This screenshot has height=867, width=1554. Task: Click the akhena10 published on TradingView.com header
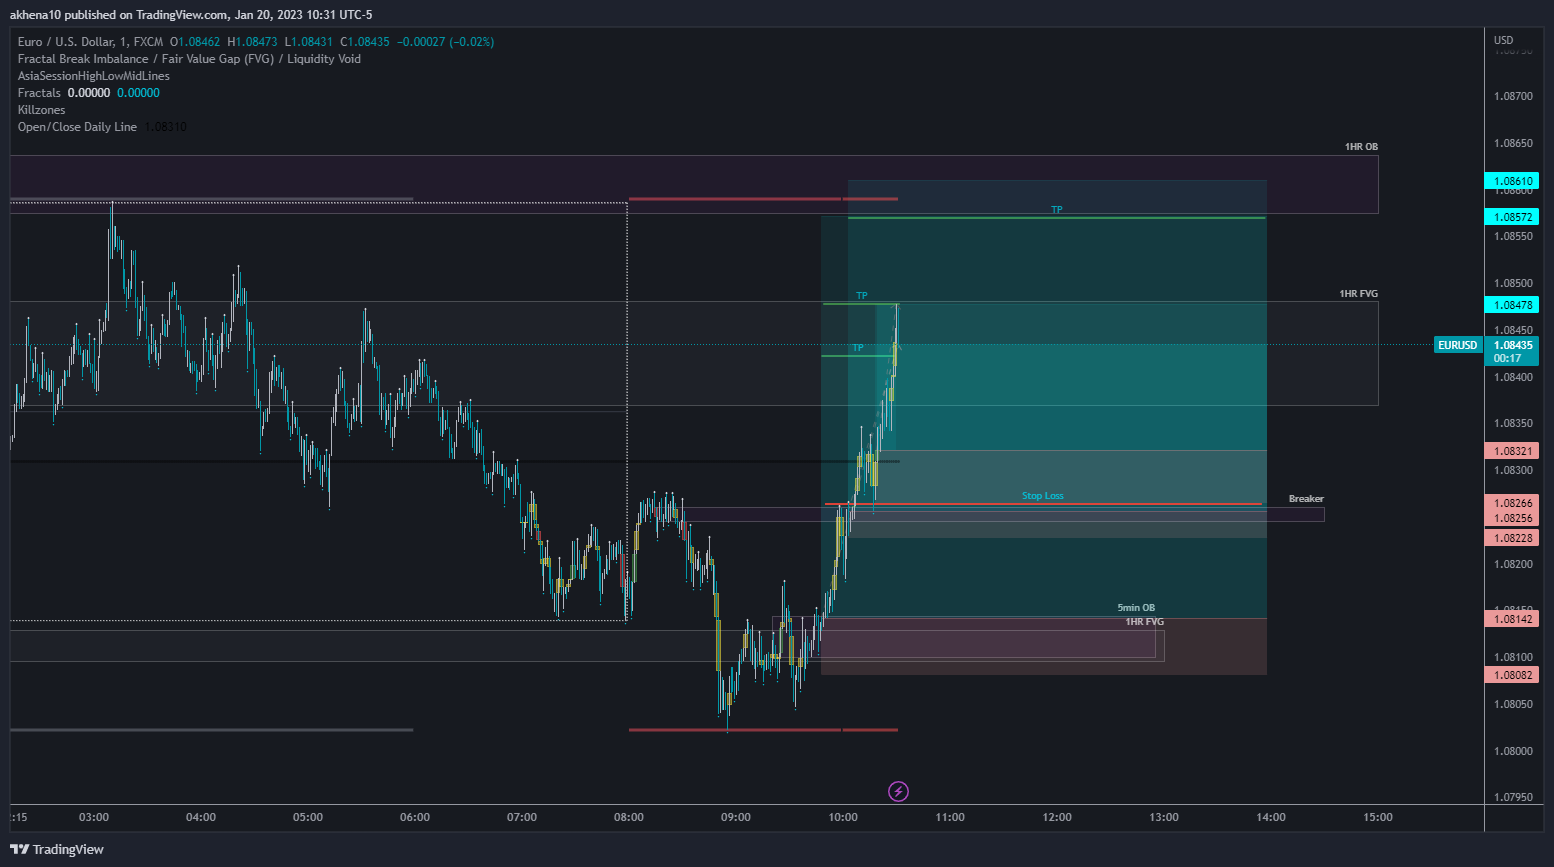click(191, 15)
